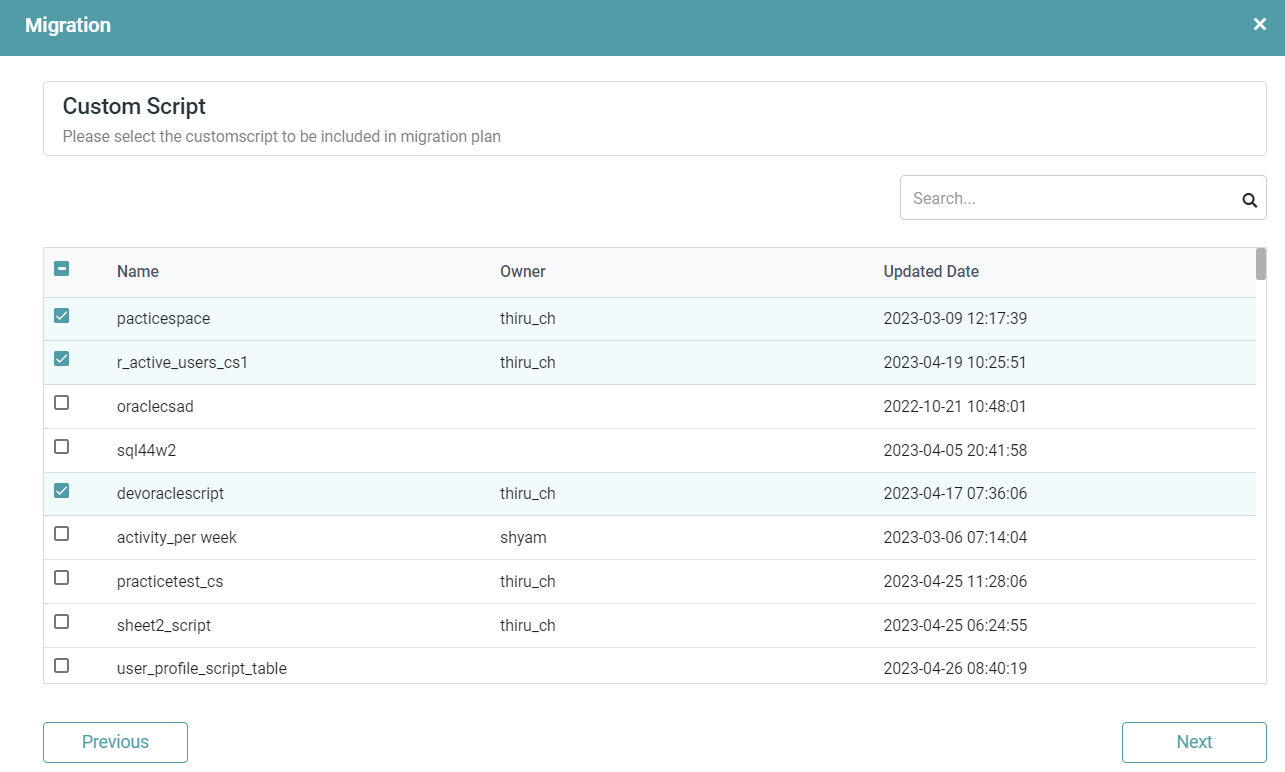Check the sheet2_script checkbox

pos(61,622)
